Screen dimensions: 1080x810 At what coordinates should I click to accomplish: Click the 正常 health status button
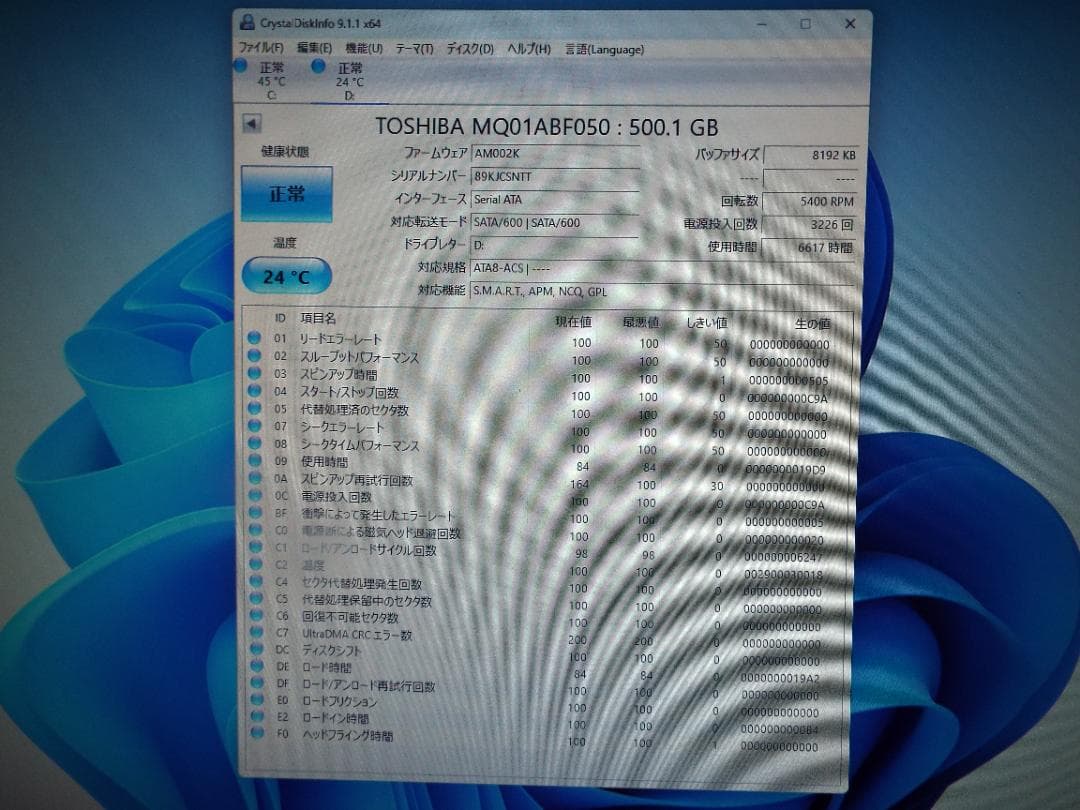[285, 193]
